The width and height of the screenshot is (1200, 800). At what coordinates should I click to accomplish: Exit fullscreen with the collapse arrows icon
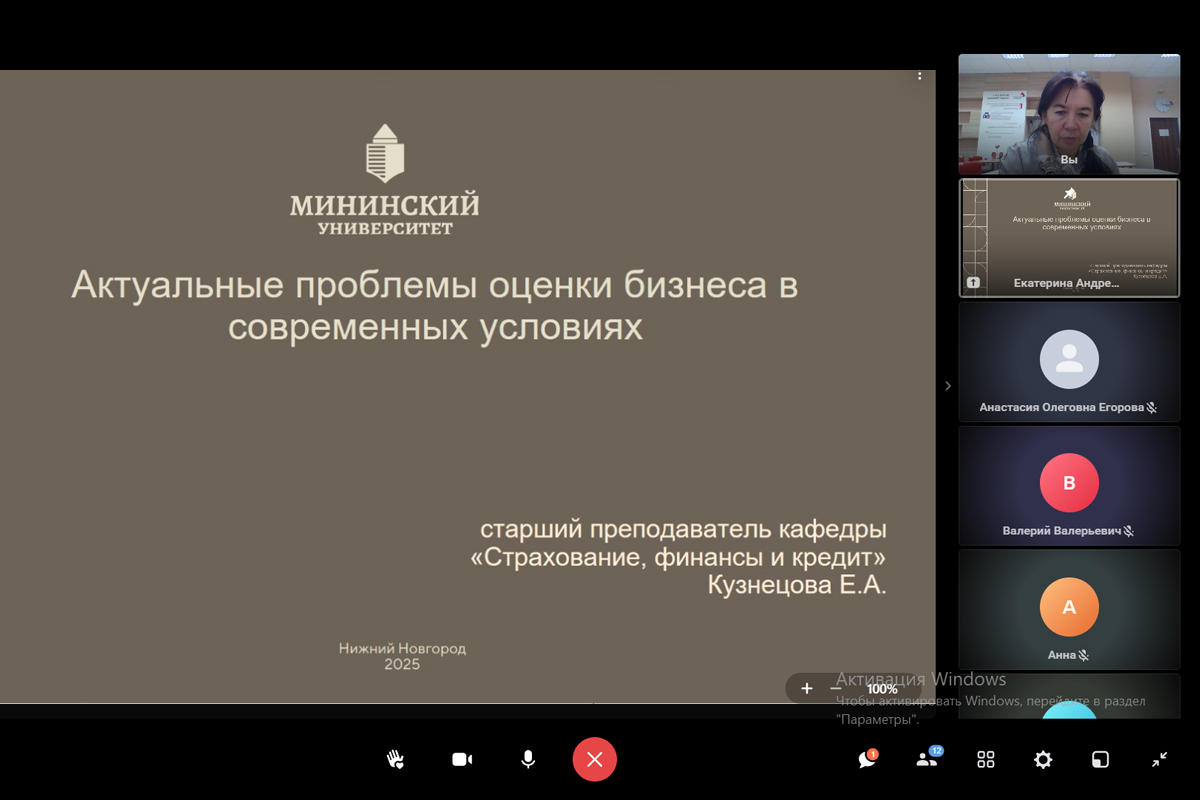(x=1159, y=760)
